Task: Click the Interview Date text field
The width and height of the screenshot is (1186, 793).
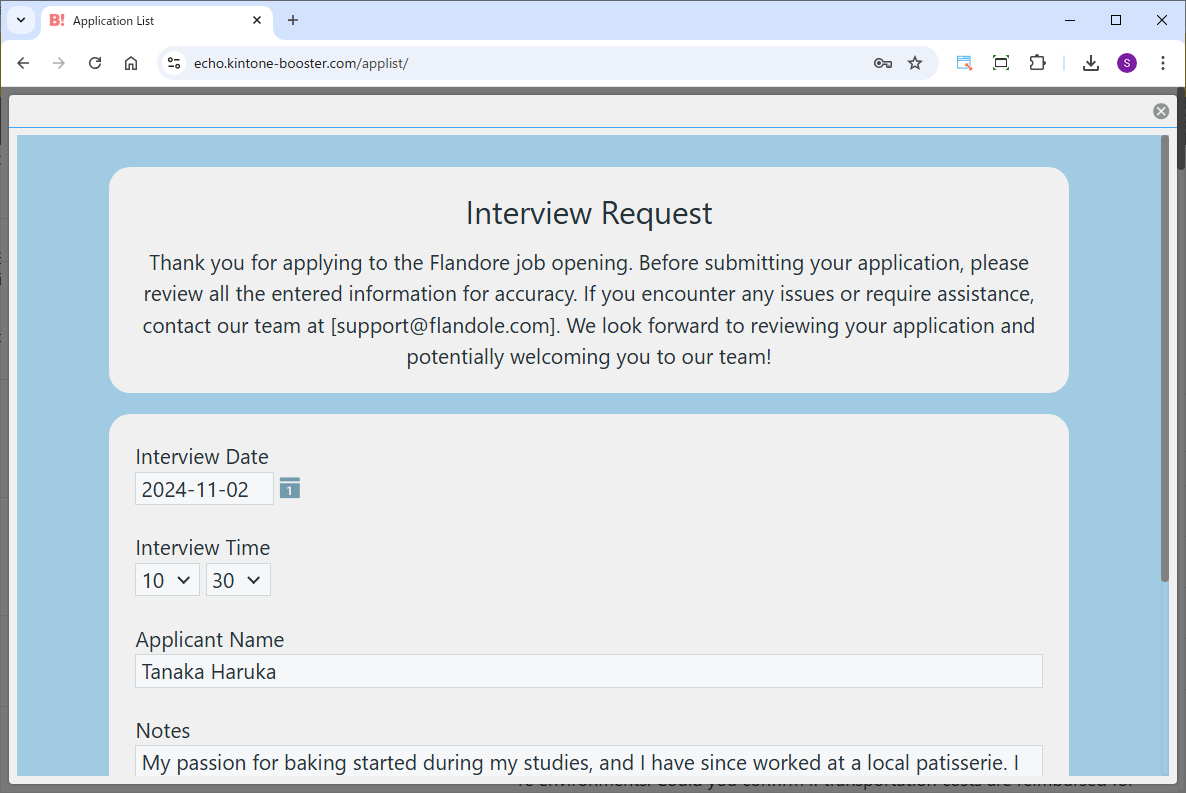Action: [x=204, y=489]
